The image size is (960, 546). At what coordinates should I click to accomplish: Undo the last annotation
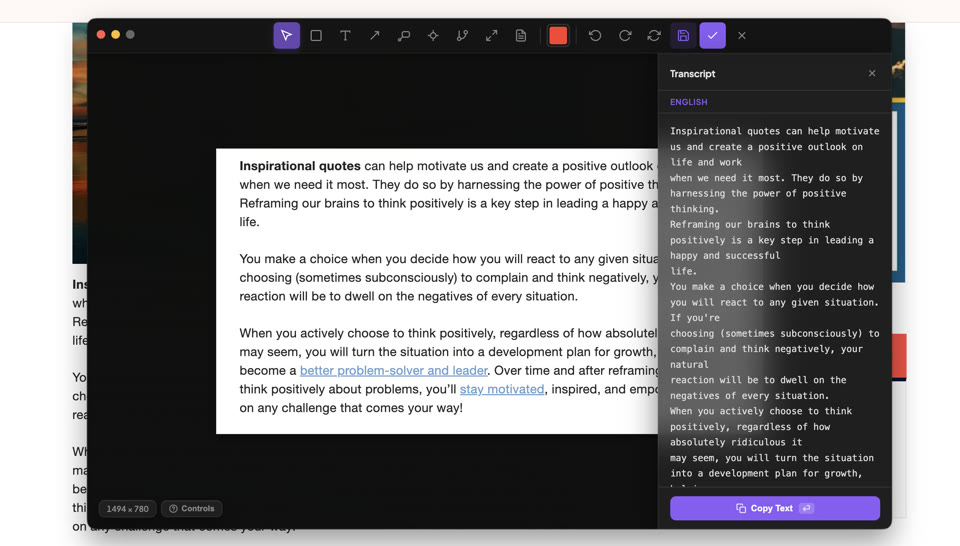[x=594, y=36]
